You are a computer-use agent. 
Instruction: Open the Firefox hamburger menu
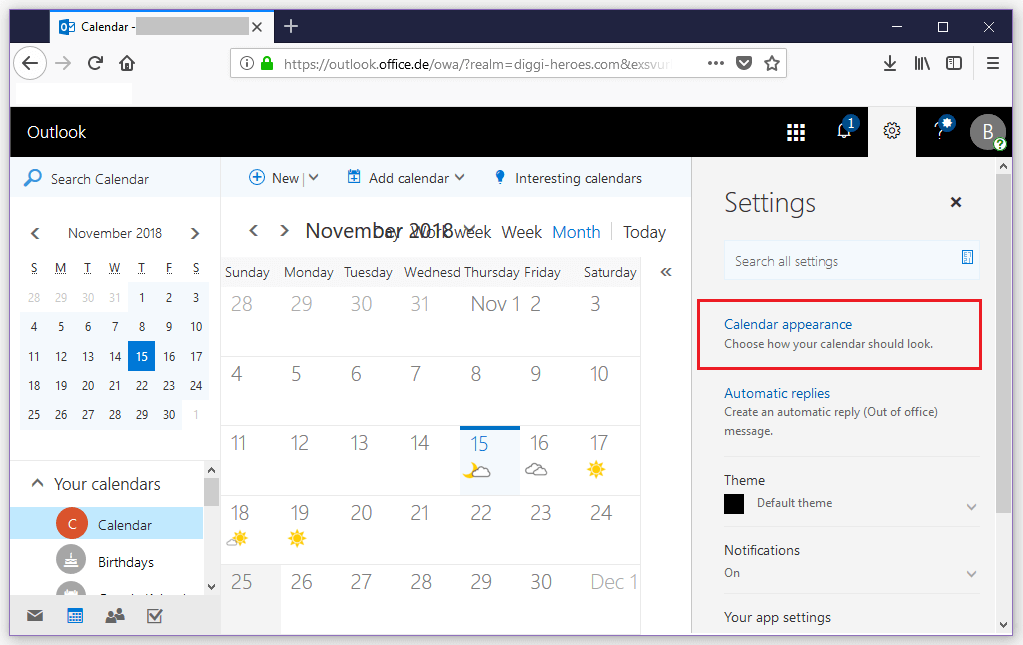point(992,63)
